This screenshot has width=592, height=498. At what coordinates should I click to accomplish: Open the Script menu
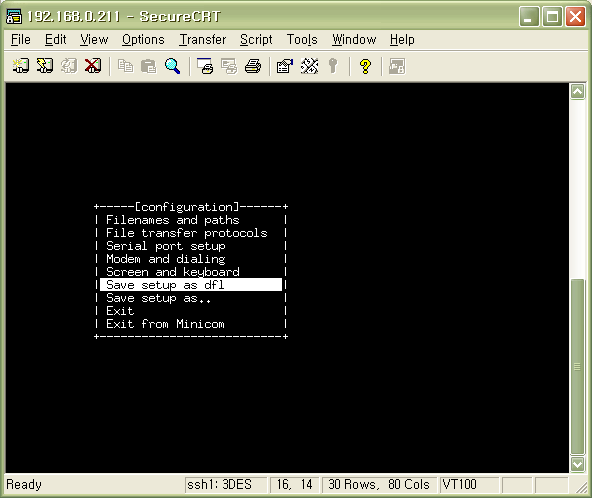pos(256,40)
